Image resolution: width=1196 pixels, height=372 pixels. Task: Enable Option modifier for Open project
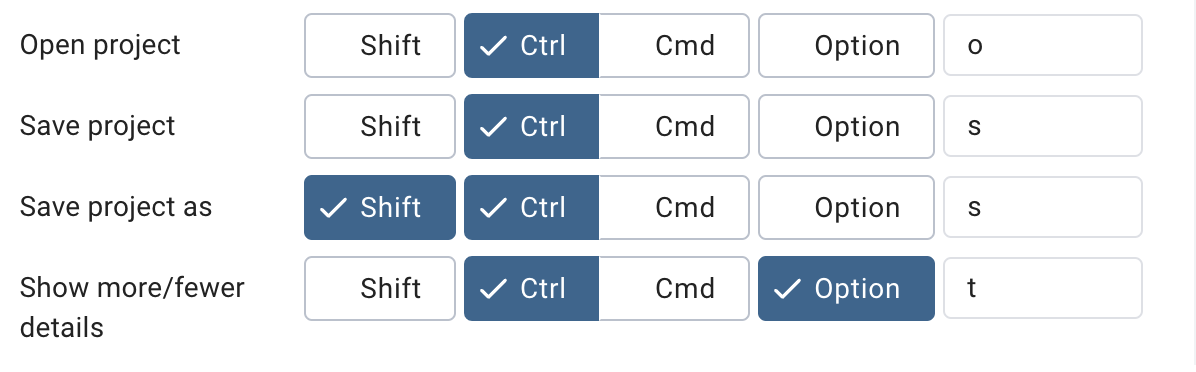point(846,46)
